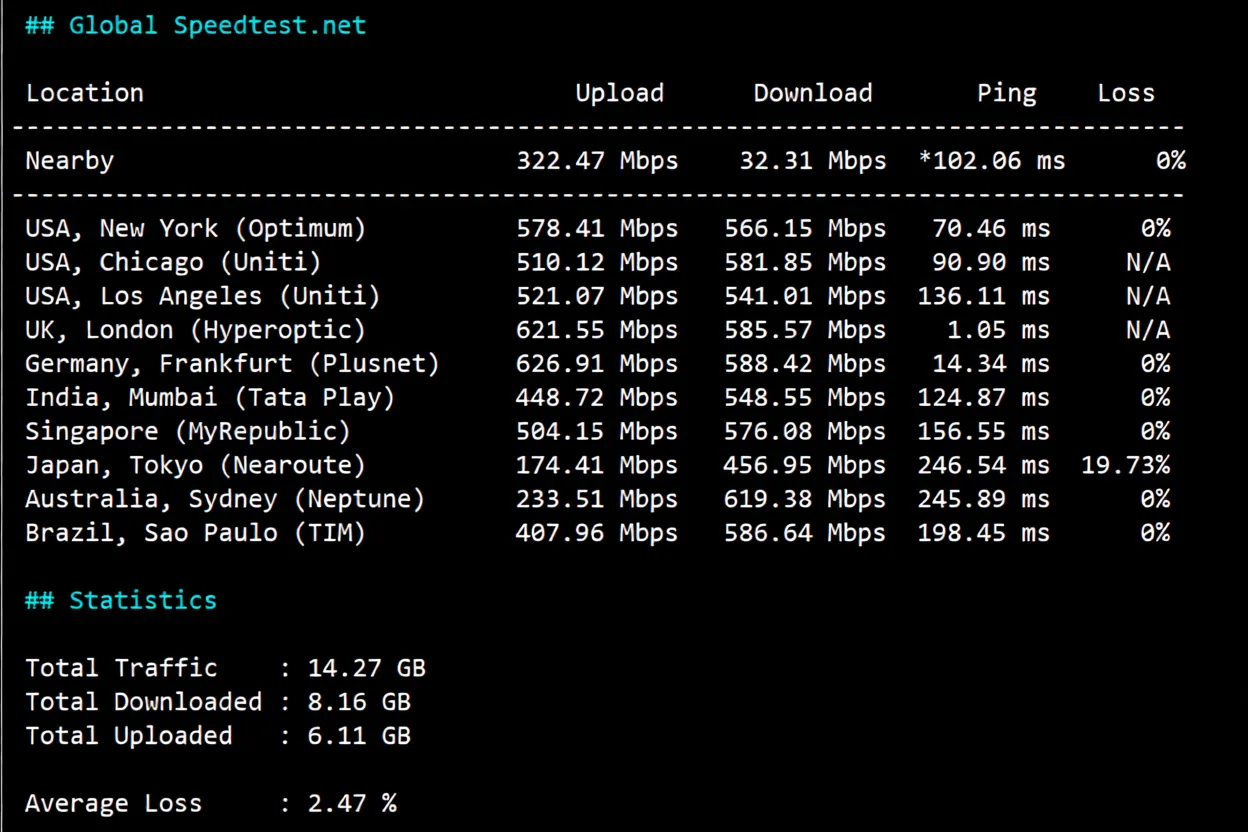The height and width of the screenshot is (832, 1248).
Task: Select Sydney upload '233.51 Mbps'
Action: pos(597,499)
